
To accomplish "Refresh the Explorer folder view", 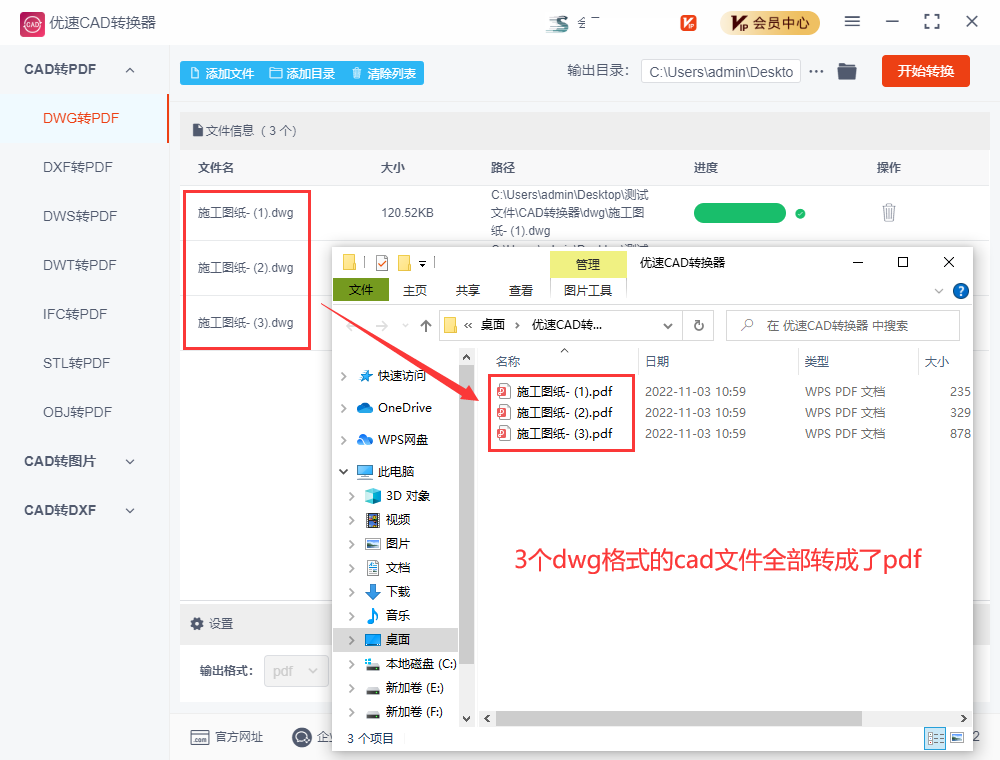I will [x=699, y=326].
